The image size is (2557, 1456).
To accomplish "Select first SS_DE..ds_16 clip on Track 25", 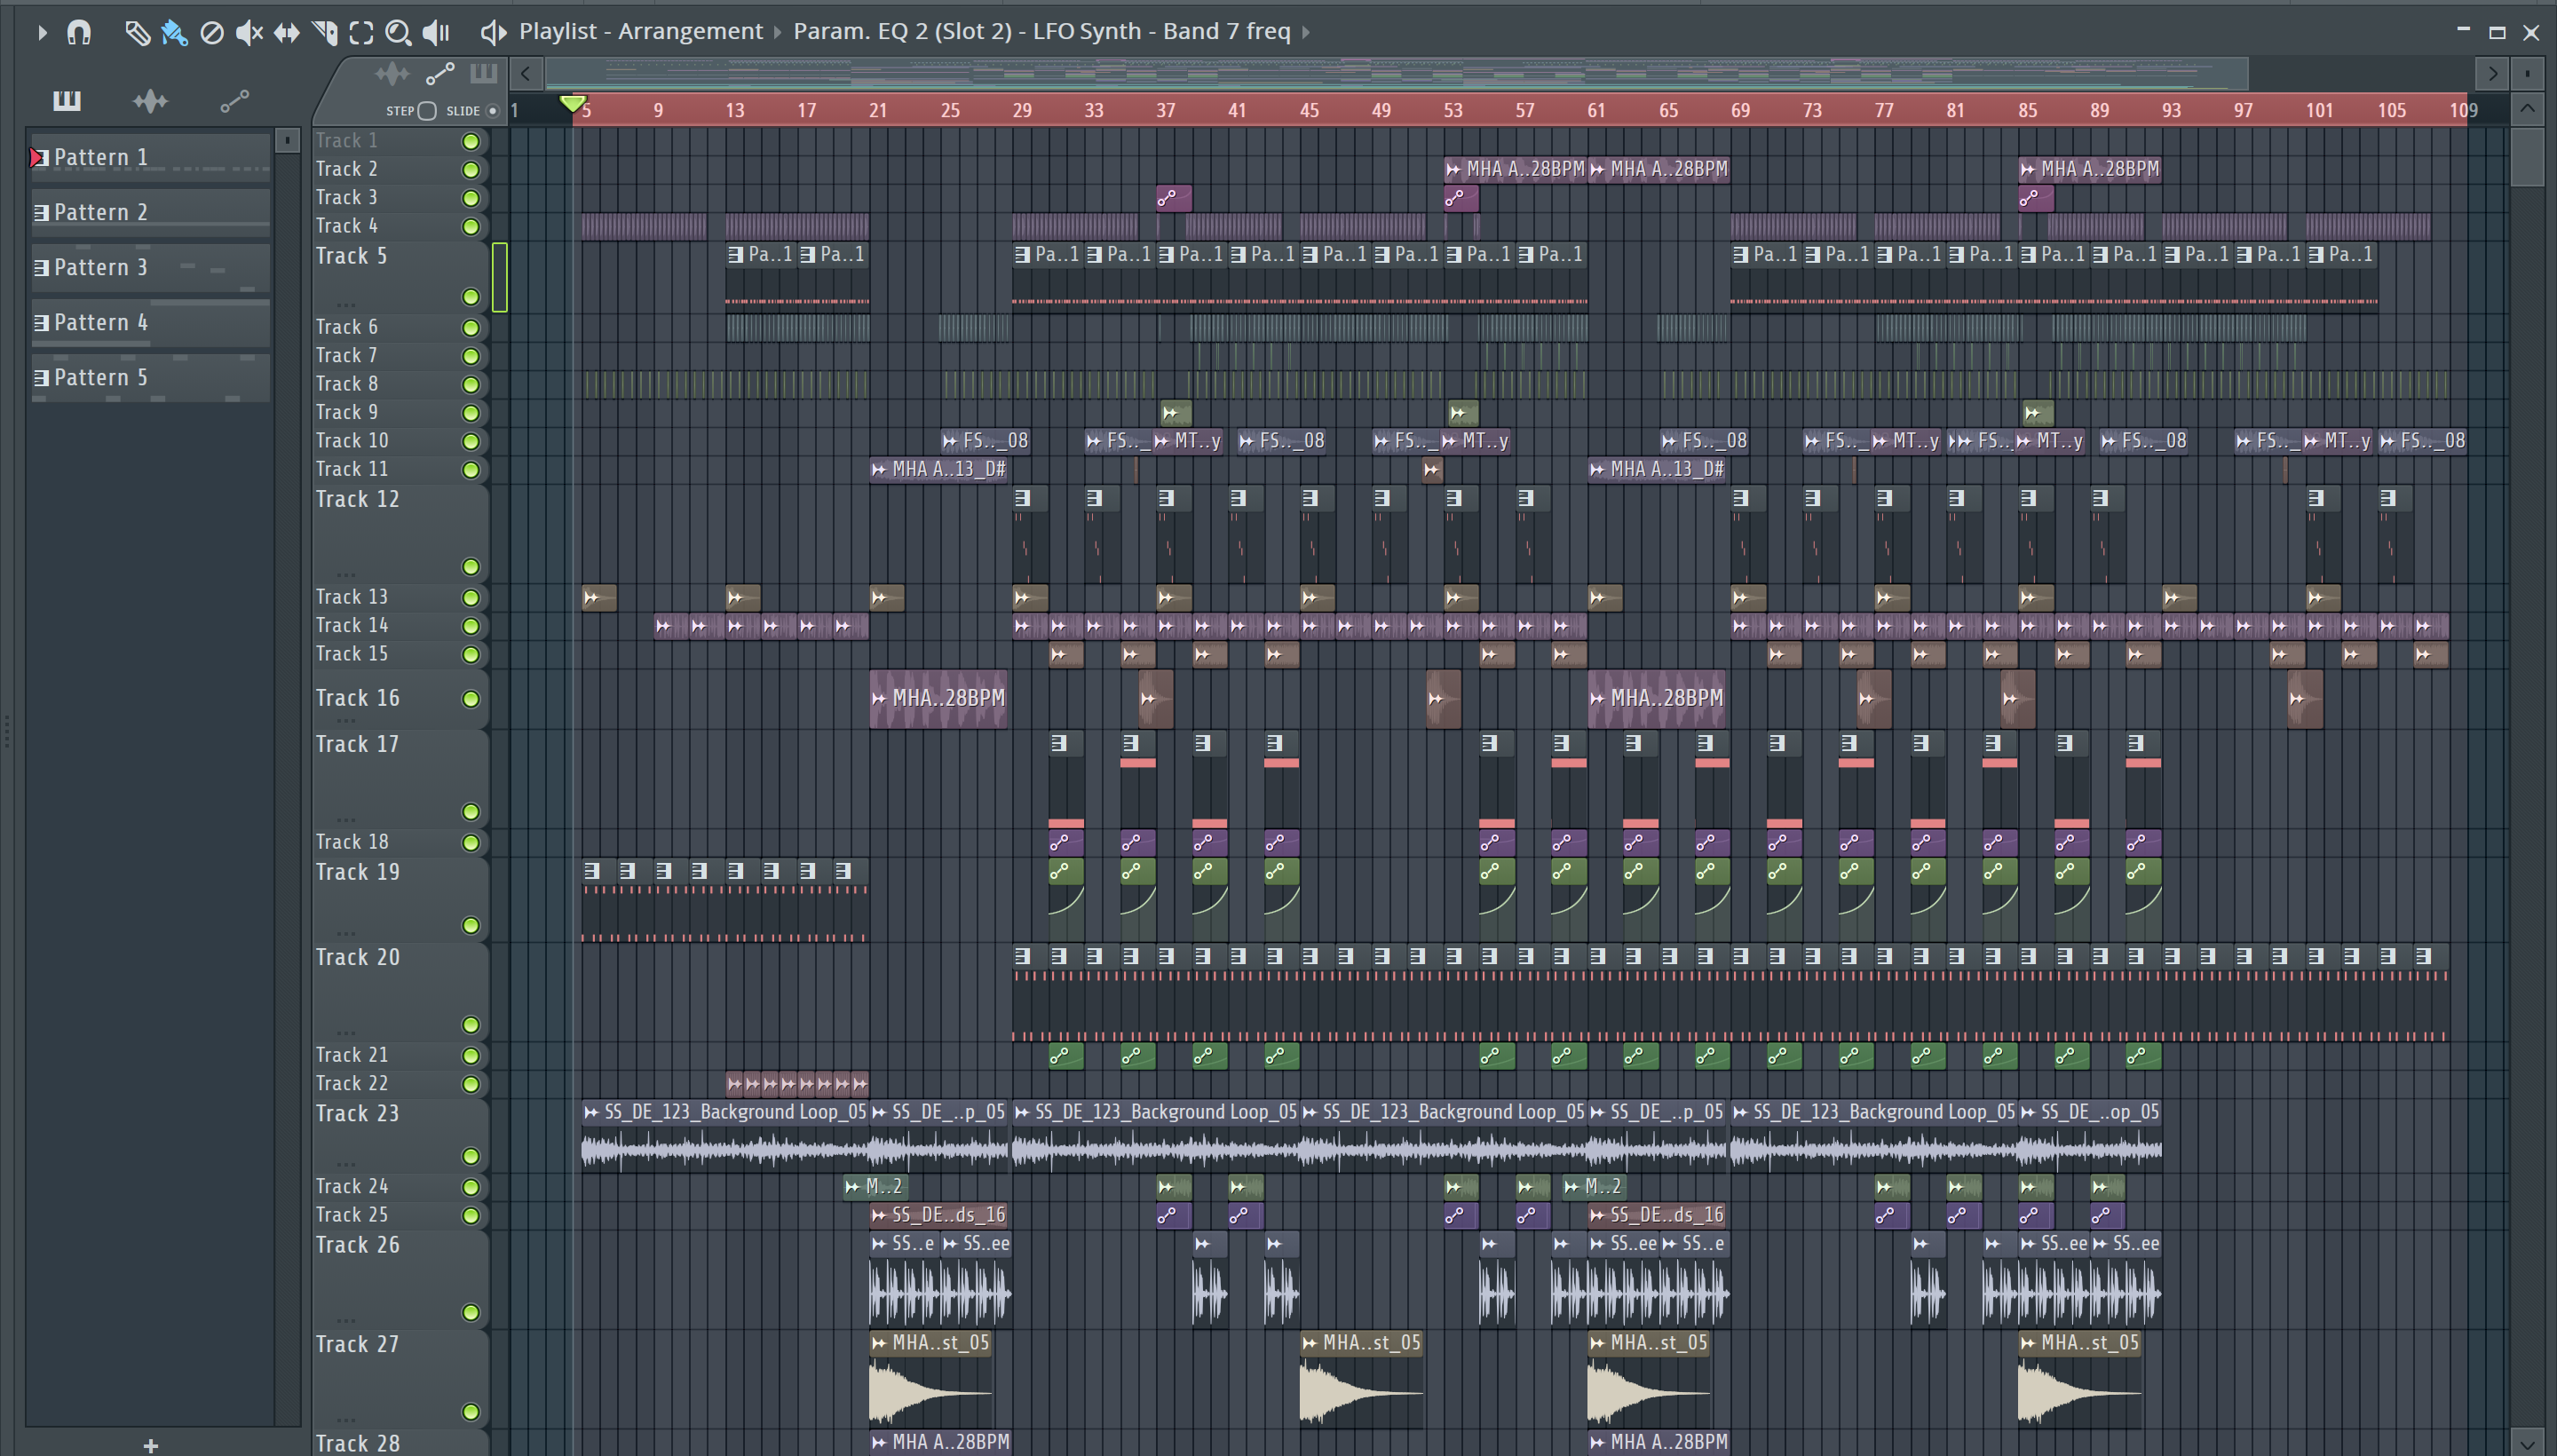I will 938,1215.
